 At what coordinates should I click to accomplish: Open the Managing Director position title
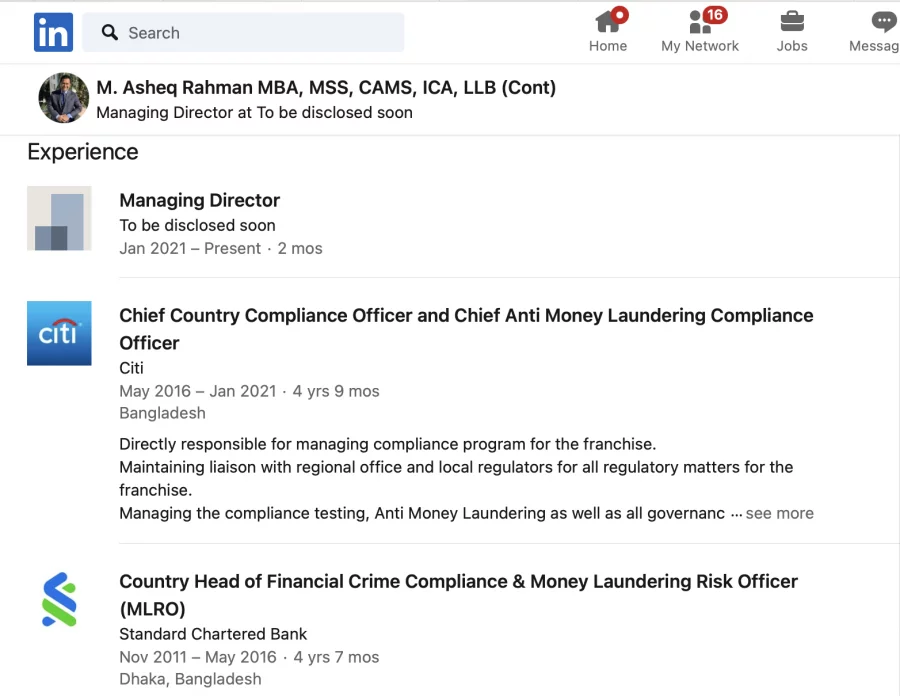coord(199,200)
